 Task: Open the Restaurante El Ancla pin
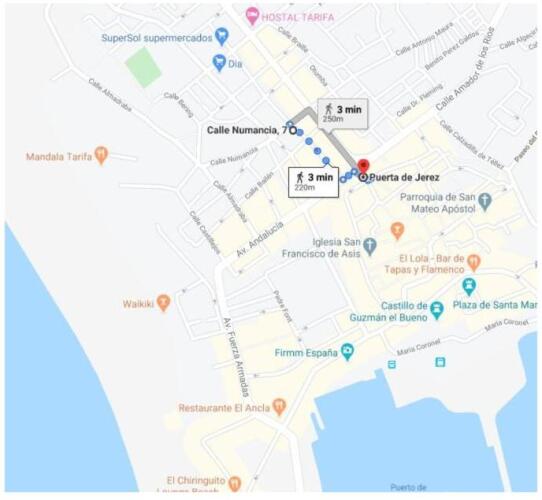tap(279, 406)
